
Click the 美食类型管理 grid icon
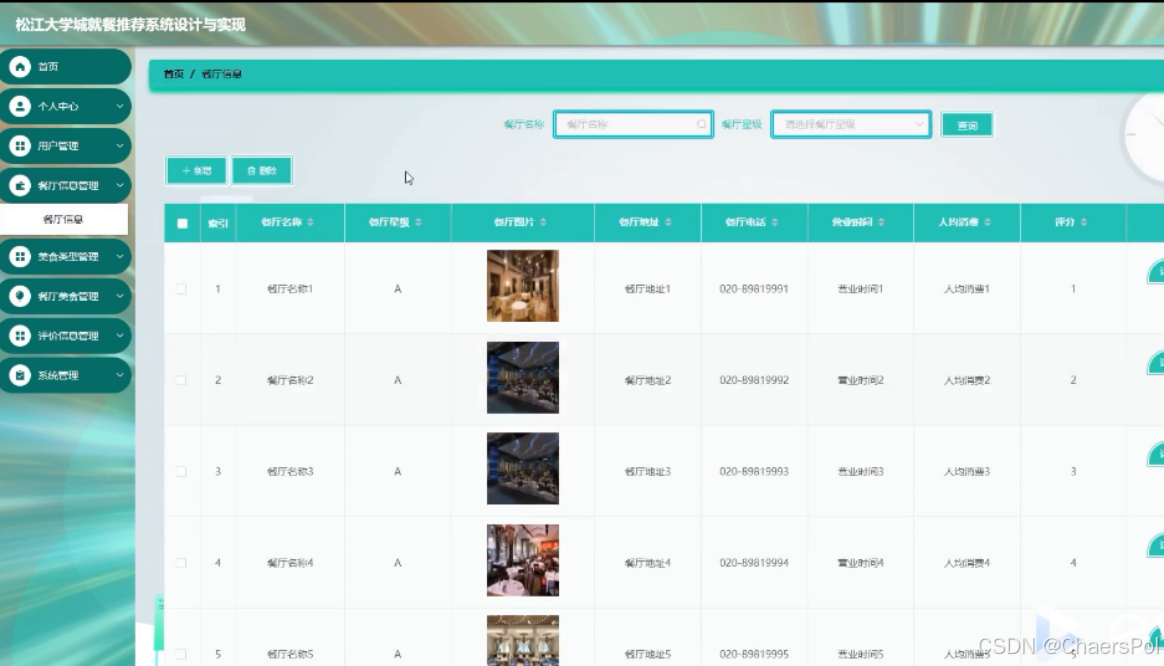click(x=20, y=256)
